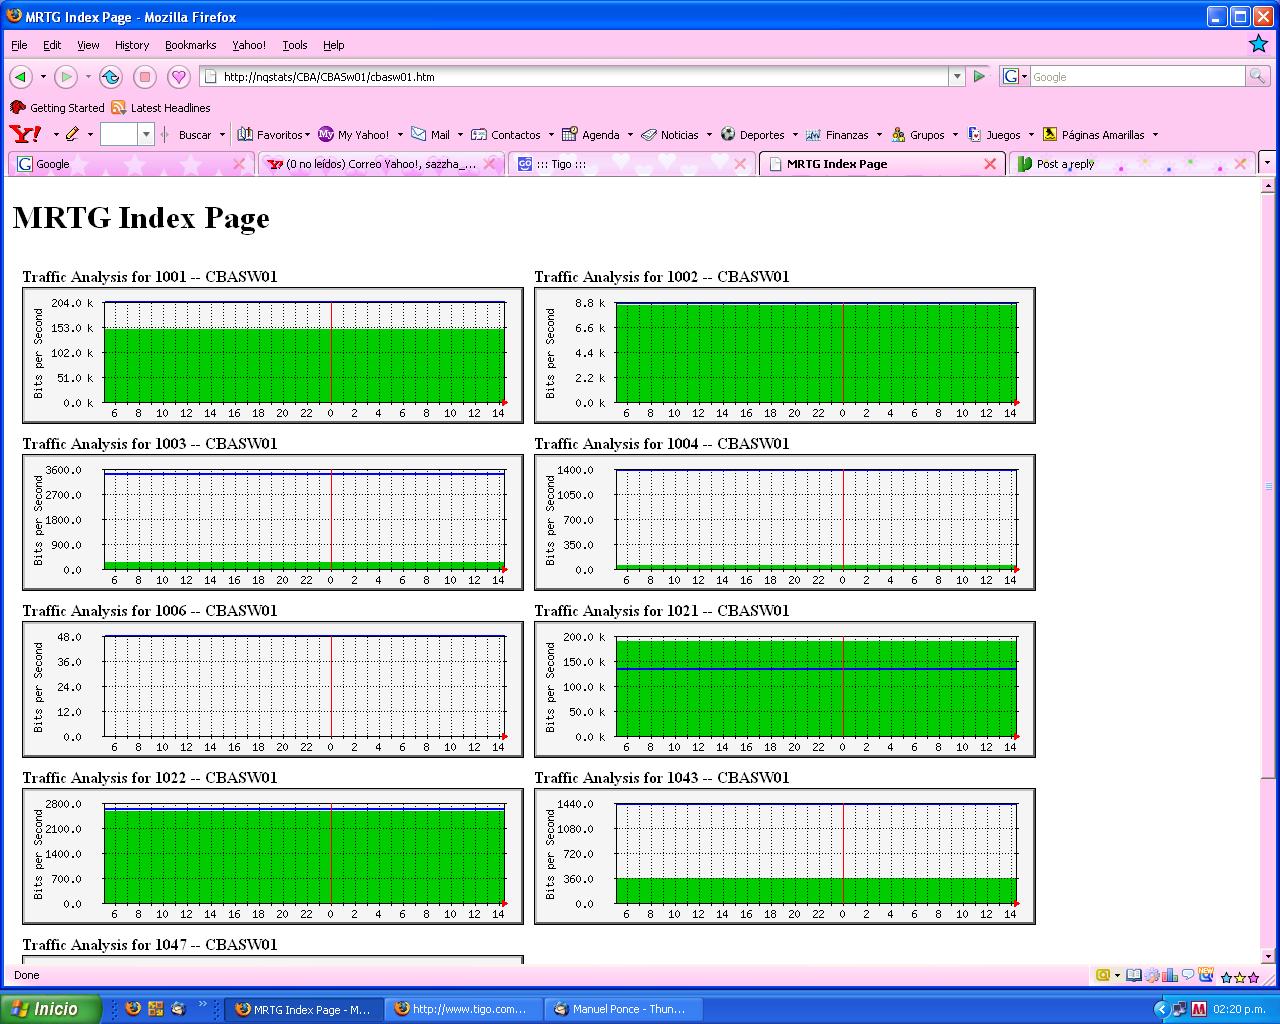Viewport: 1280px width, 1024px height.
Task: Click Traffic Analysis 1001 graph
Action: pos(273,355)
